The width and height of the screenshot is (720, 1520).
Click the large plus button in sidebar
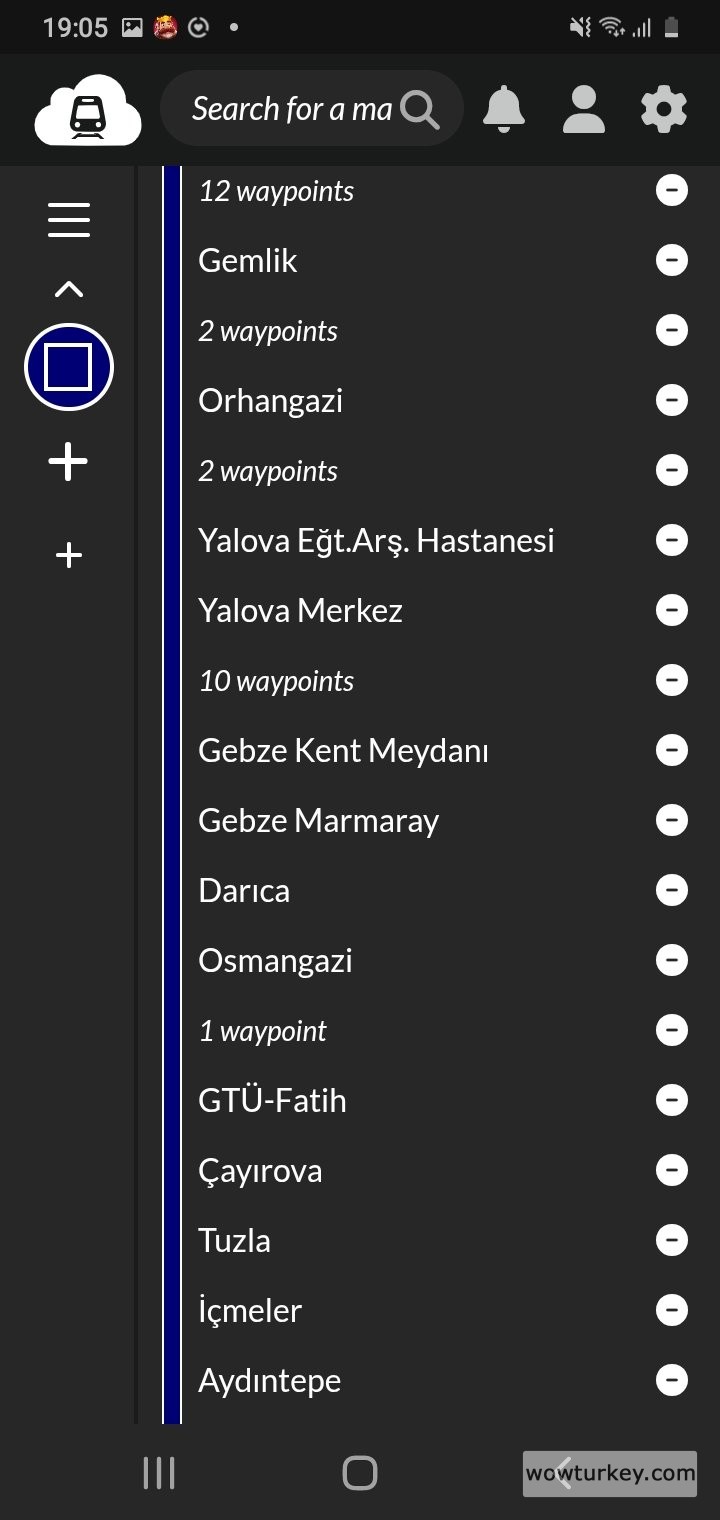69,462
